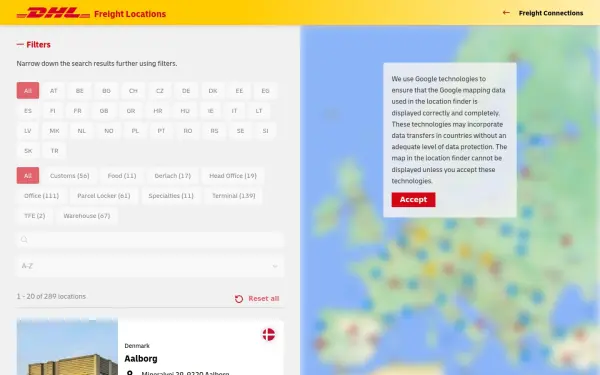Click the map pin beside Aalborg address

pyautogui.click(x=130, y=373)
